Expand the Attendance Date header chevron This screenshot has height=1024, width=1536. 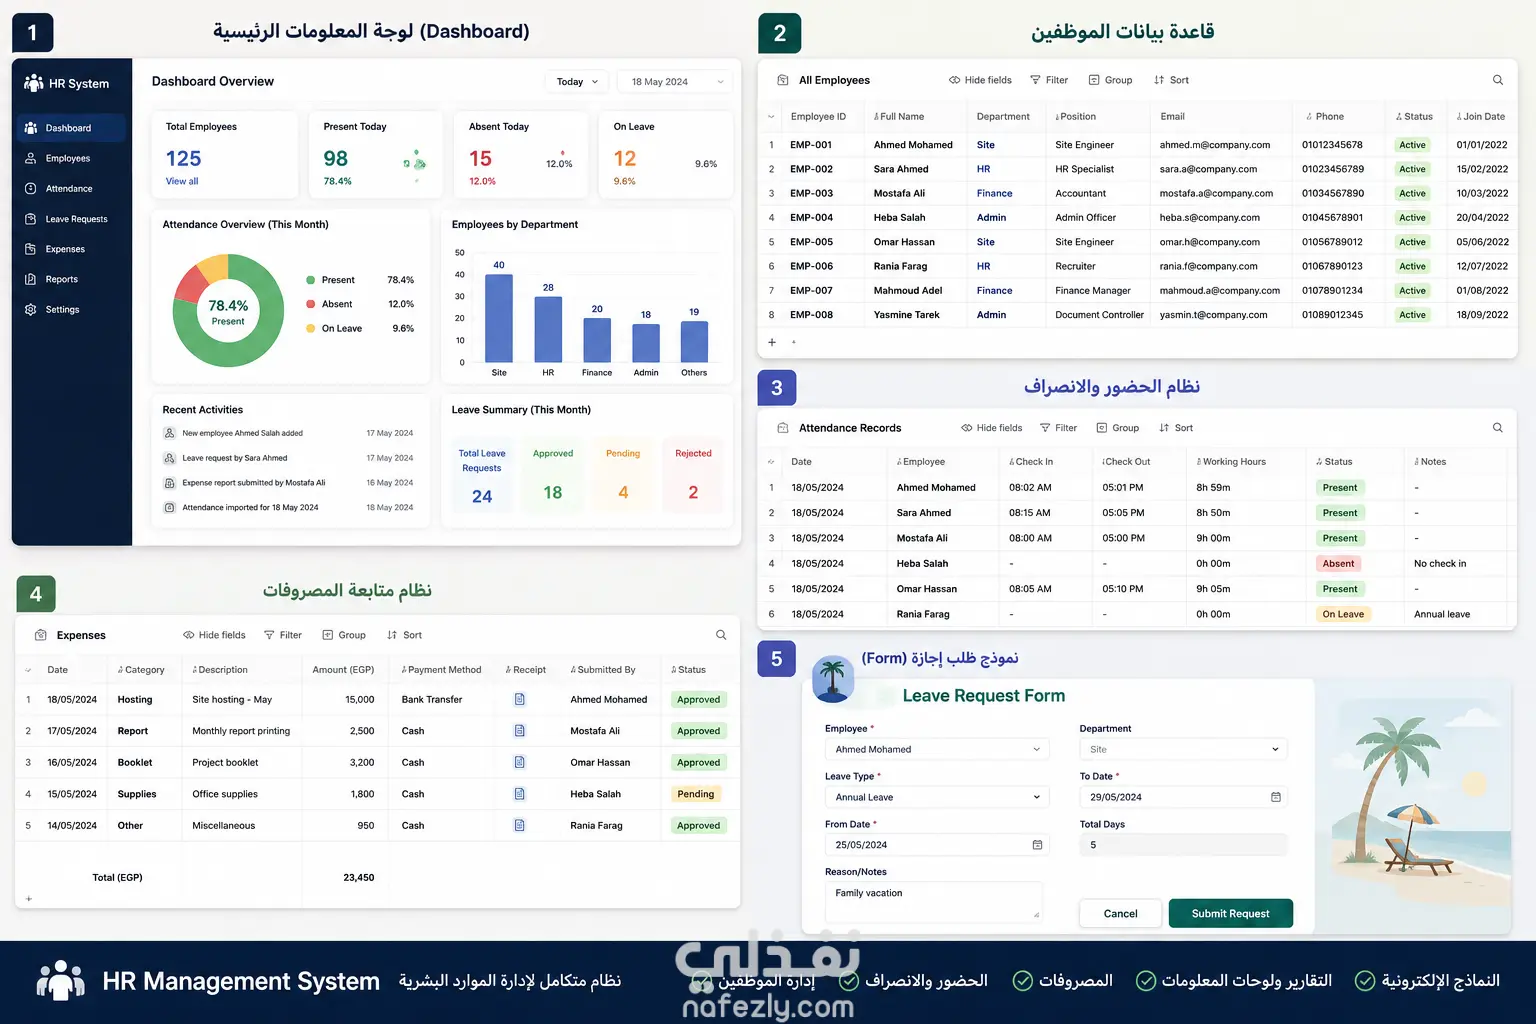771,462
